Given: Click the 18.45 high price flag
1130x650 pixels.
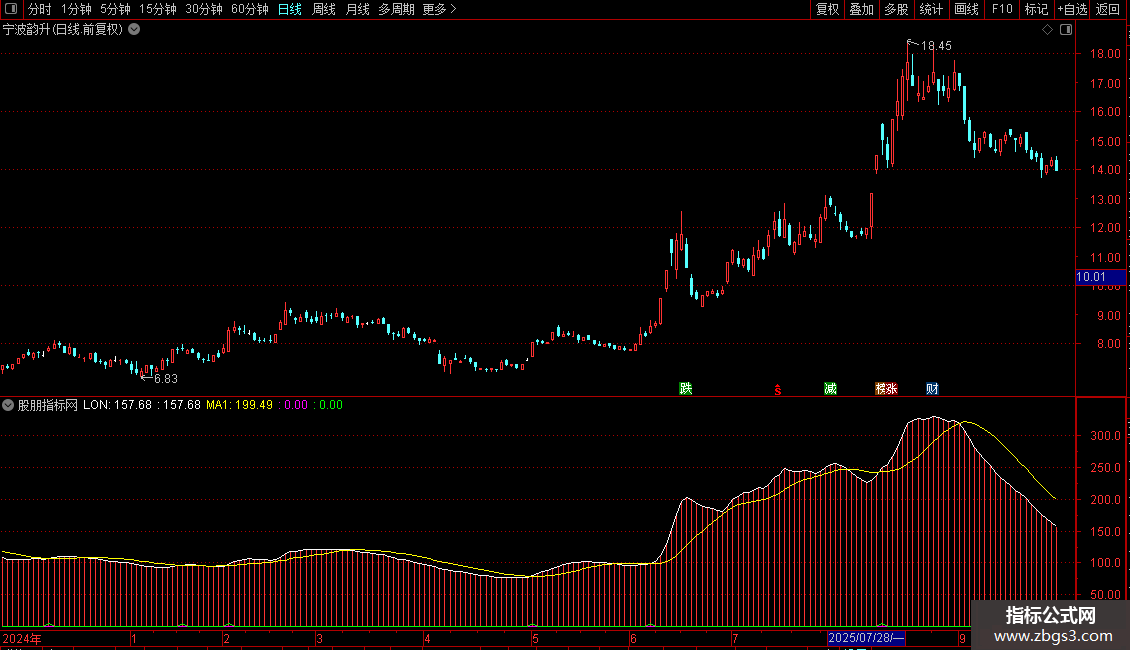Looking at the screenshot, I should point(935,46).
